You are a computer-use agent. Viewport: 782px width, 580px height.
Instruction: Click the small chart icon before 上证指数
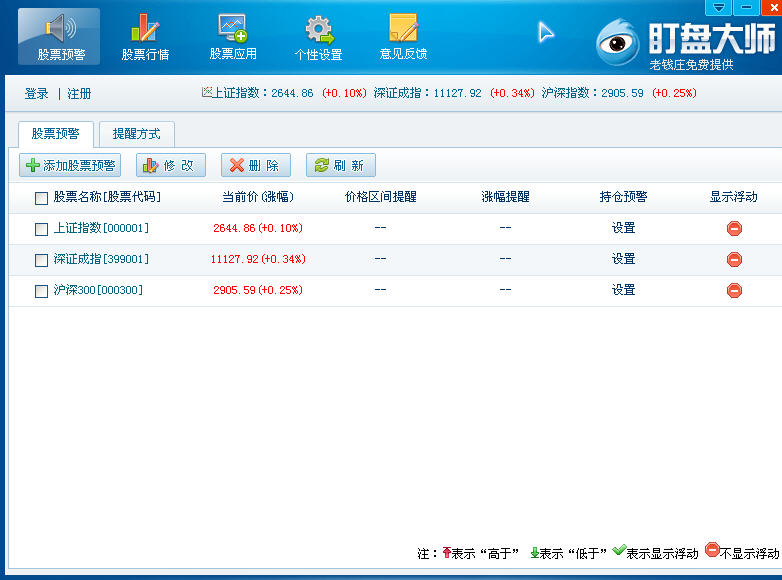(206, 92)
